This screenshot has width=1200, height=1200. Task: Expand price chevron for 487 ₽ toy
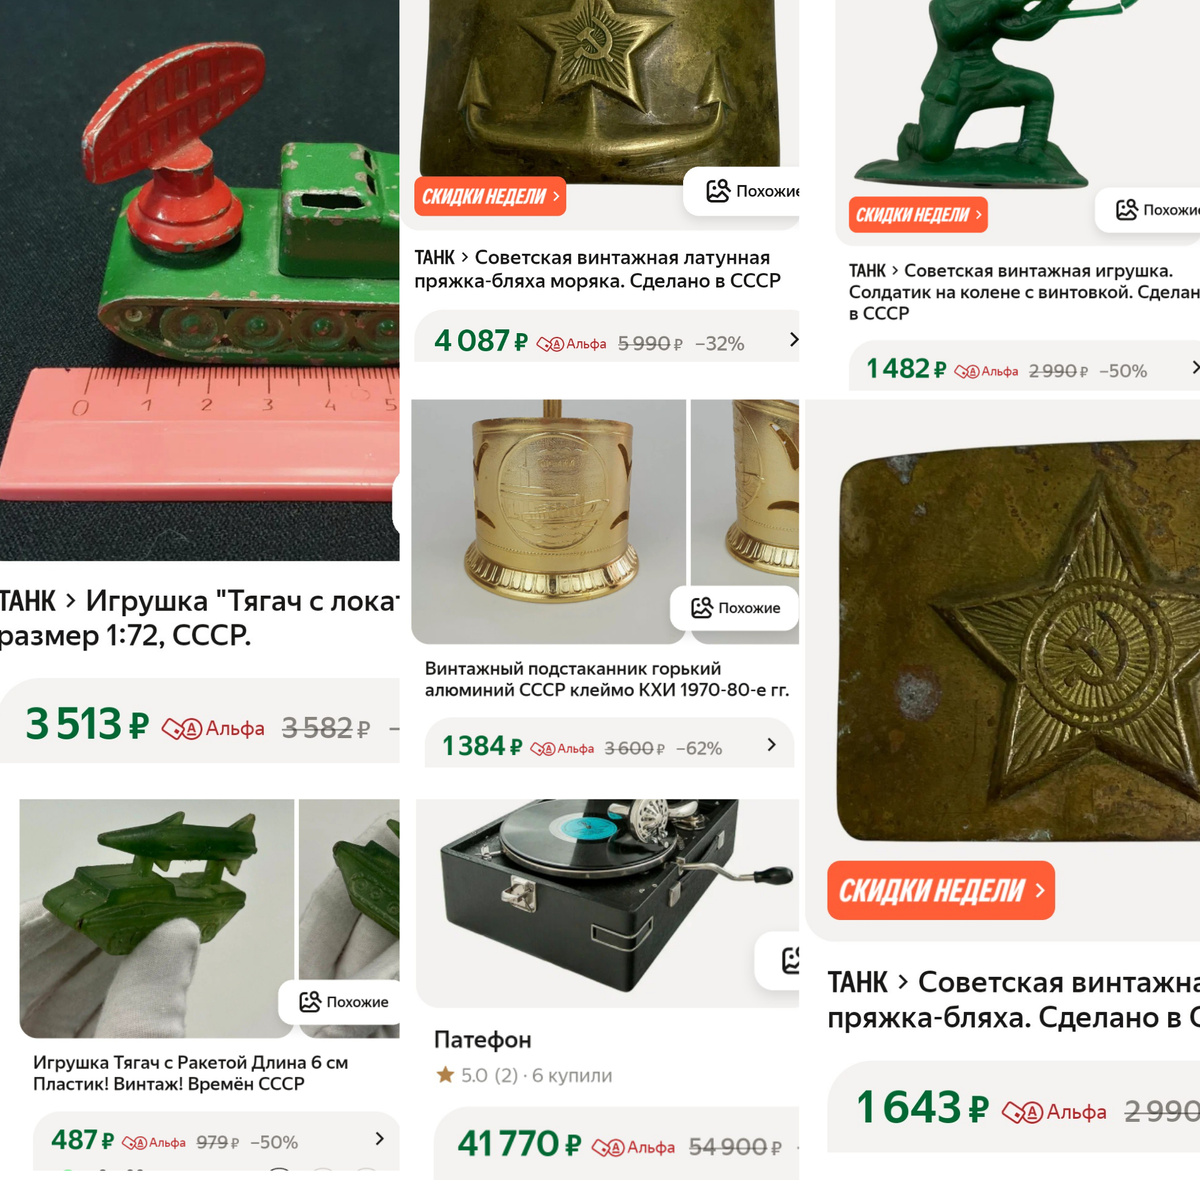[x=379, y=1138]
